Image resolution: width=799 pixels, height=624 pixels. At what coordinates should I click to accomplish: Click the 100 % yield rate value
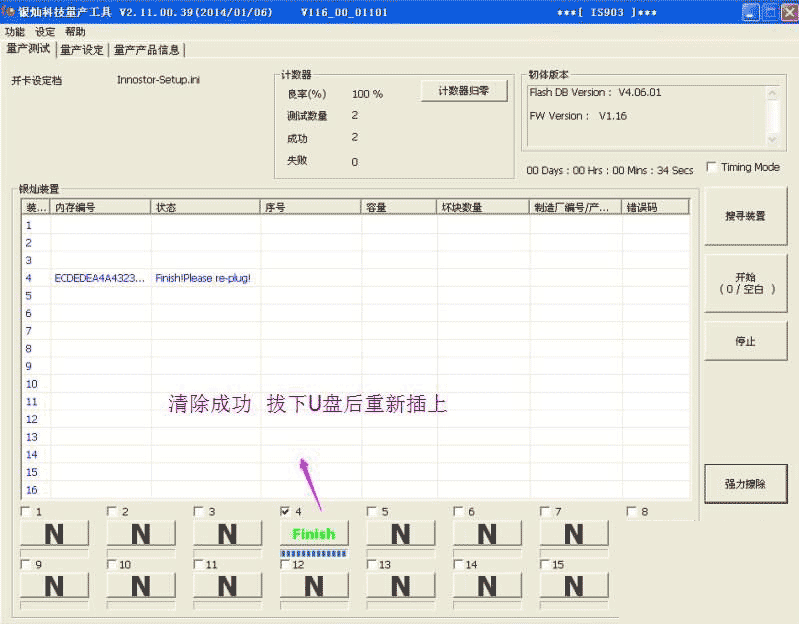(367, 94)
